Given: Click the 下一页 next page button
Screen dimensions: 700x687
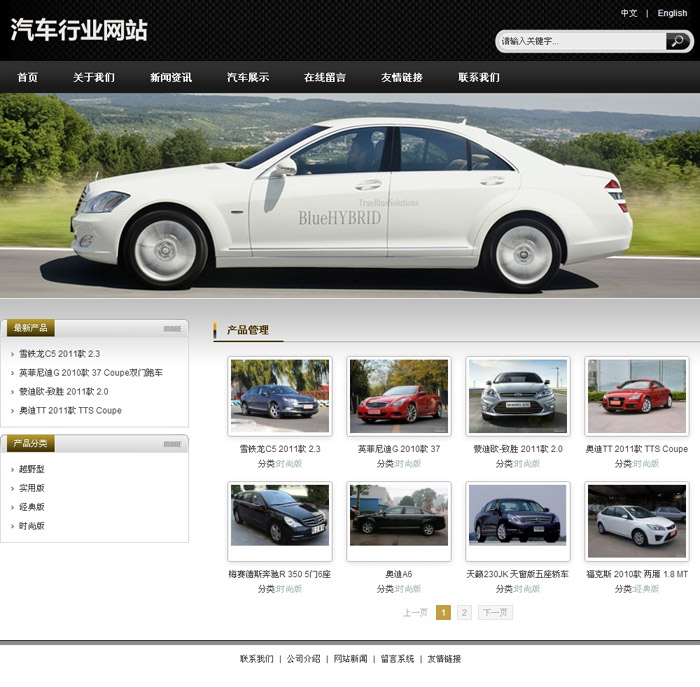Looking at the screenshot, I should (x=495, y=612).
